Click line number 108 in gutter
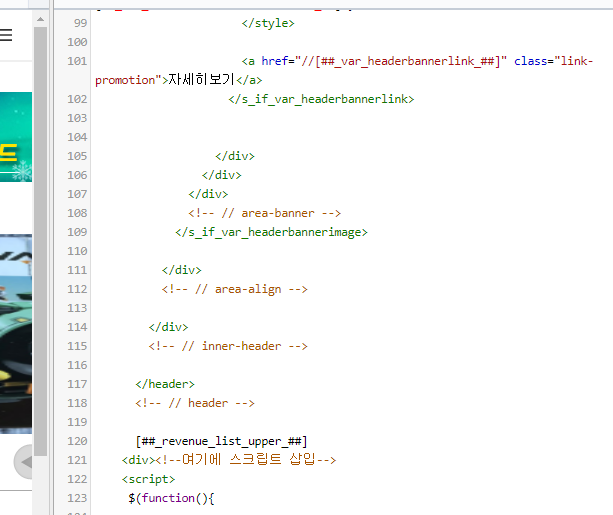This screenshot has height=515, width=613. pos(77,213)
